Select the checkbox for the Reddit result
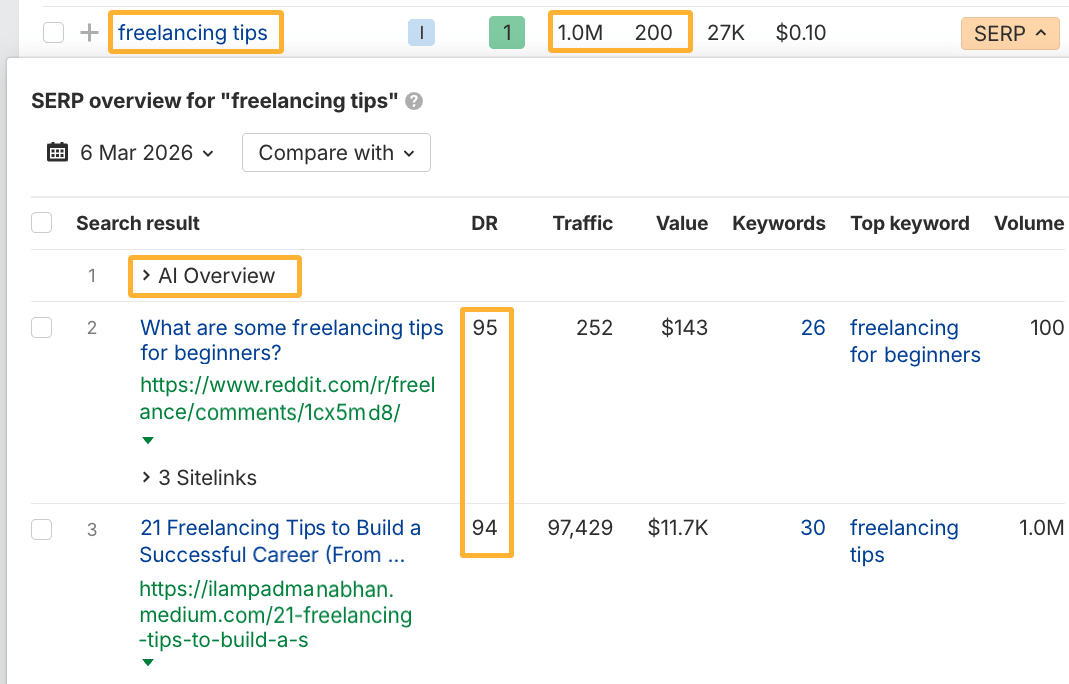This screenshot has width=1069, height=684. [41, 327]
